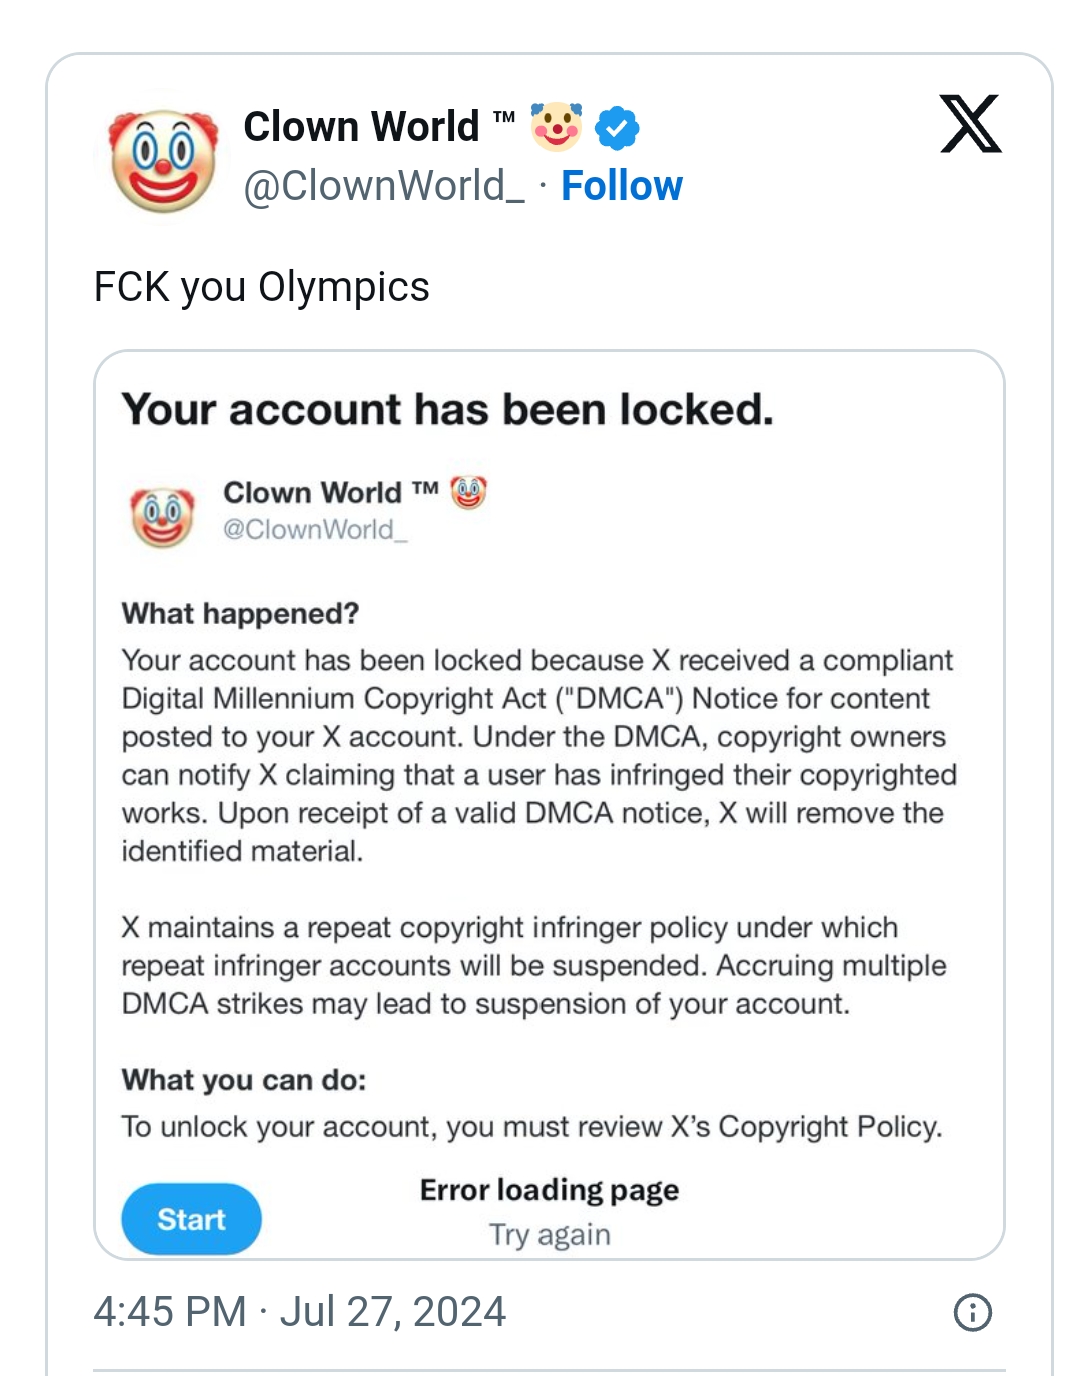Open the tweet timestamp 4:45 PM Jul 27, 2024
This screenshot has width=1080, height=1376.
299,1312
